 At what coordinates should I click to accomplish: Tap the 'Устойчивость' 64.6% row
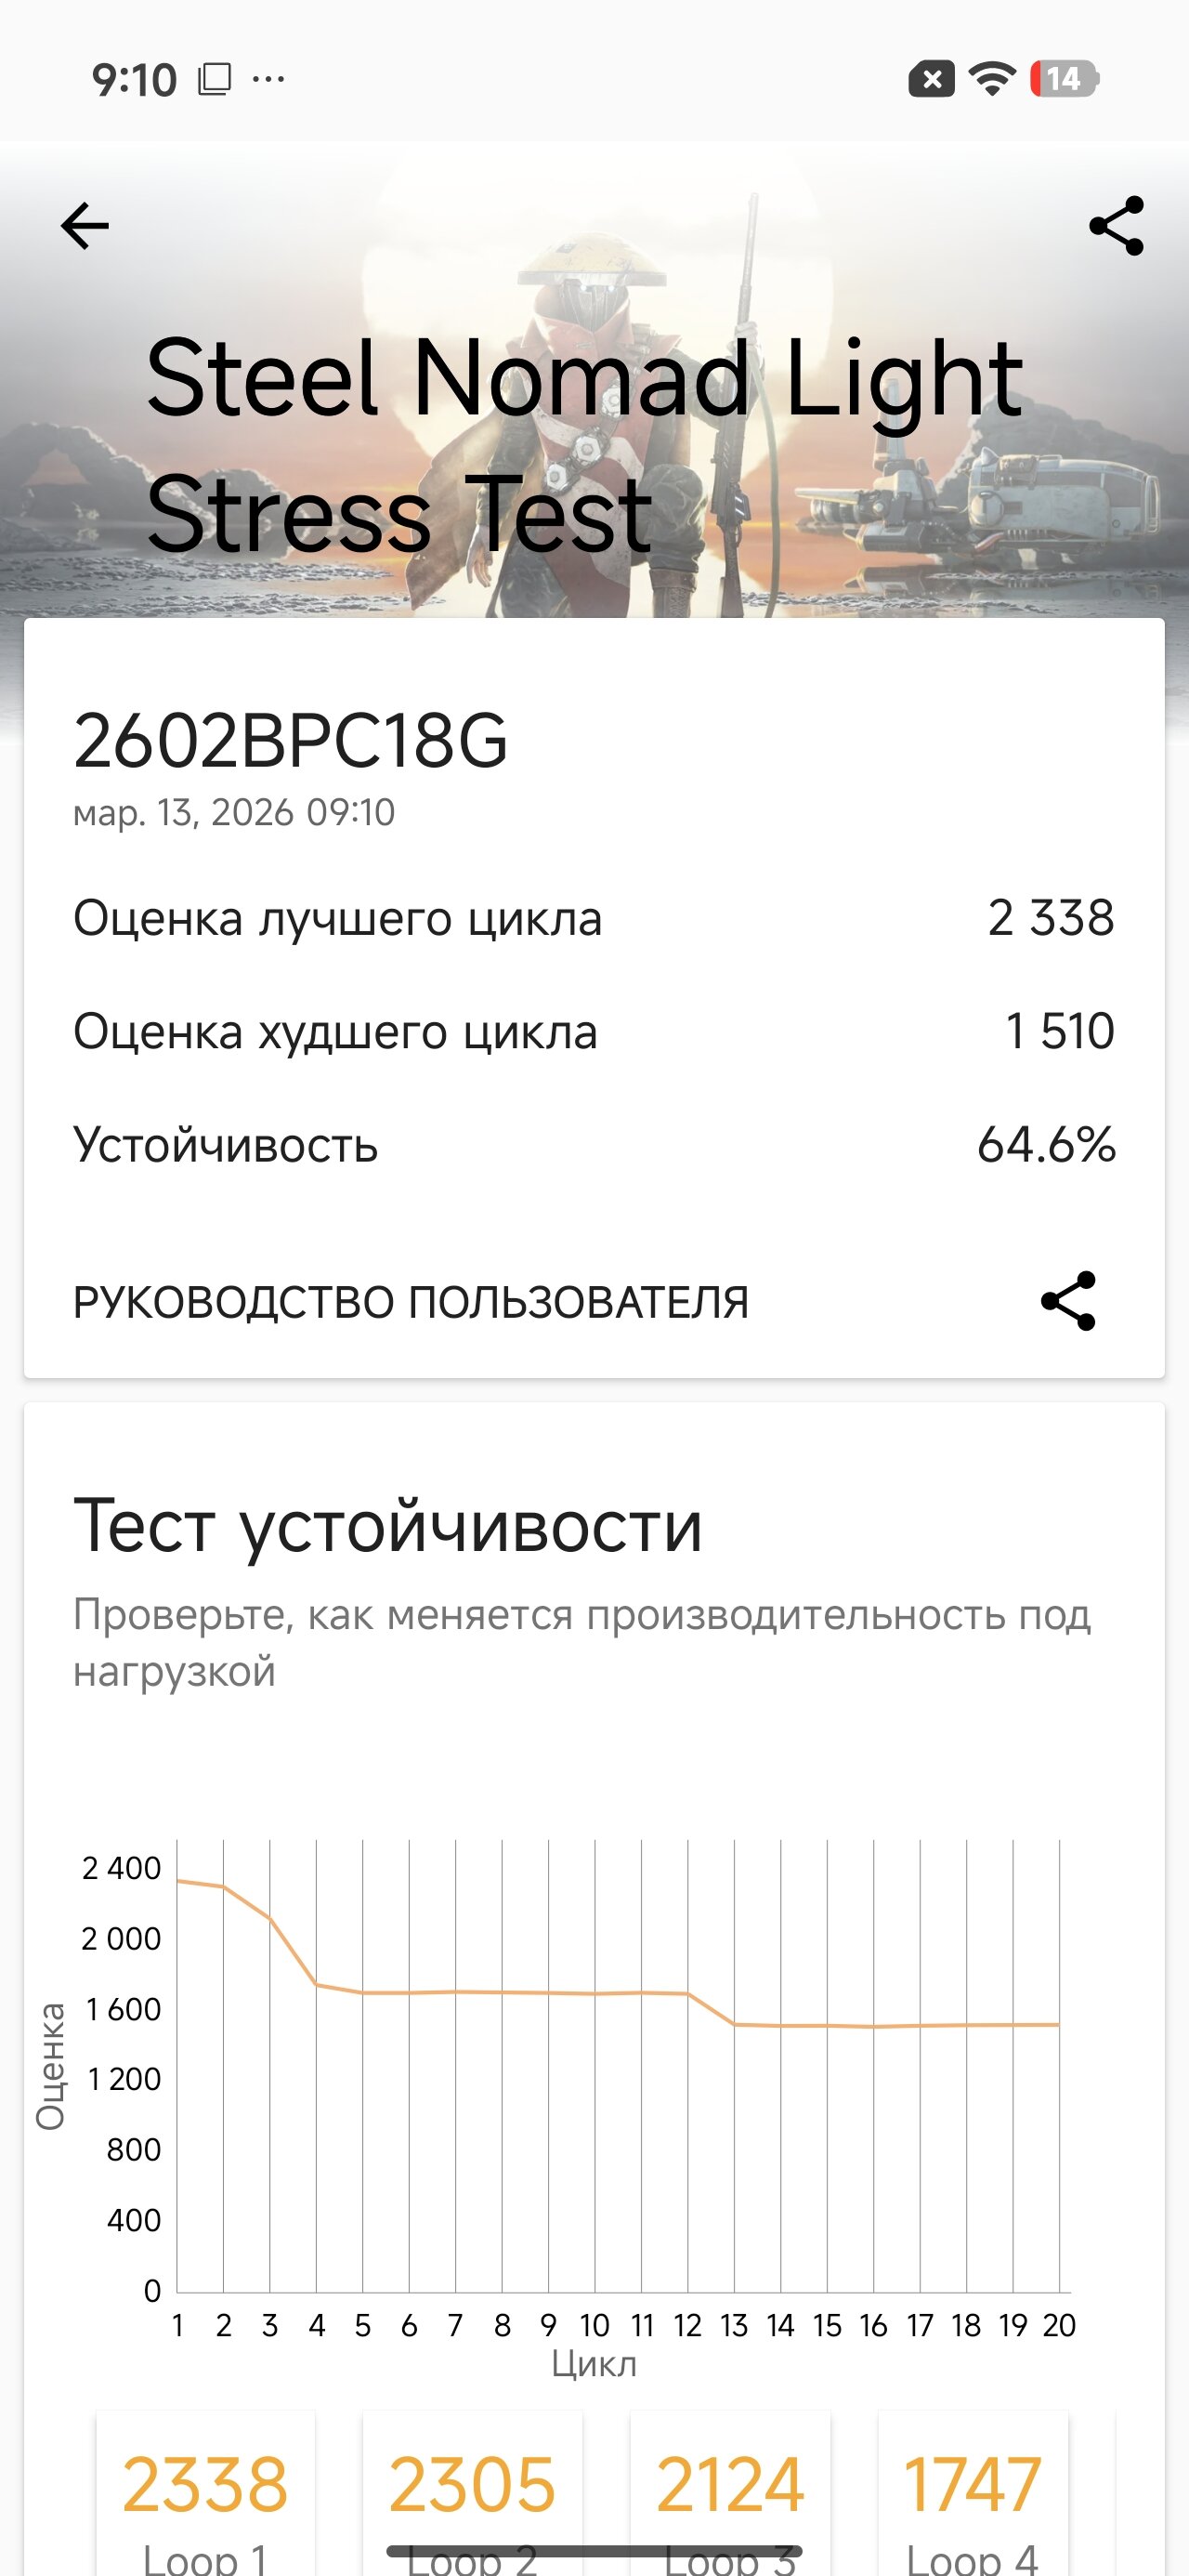(x=593, y=1144)
